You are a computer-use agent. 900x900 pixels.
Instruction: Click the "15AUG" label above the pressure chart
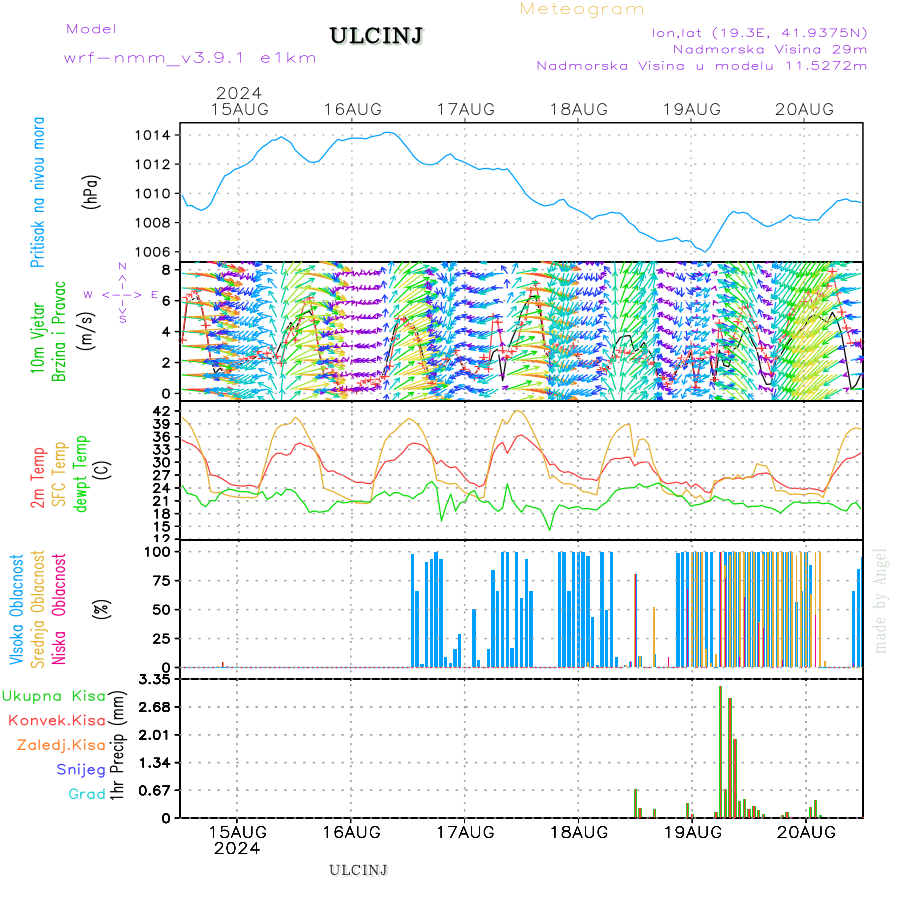[x=239, y=109]
